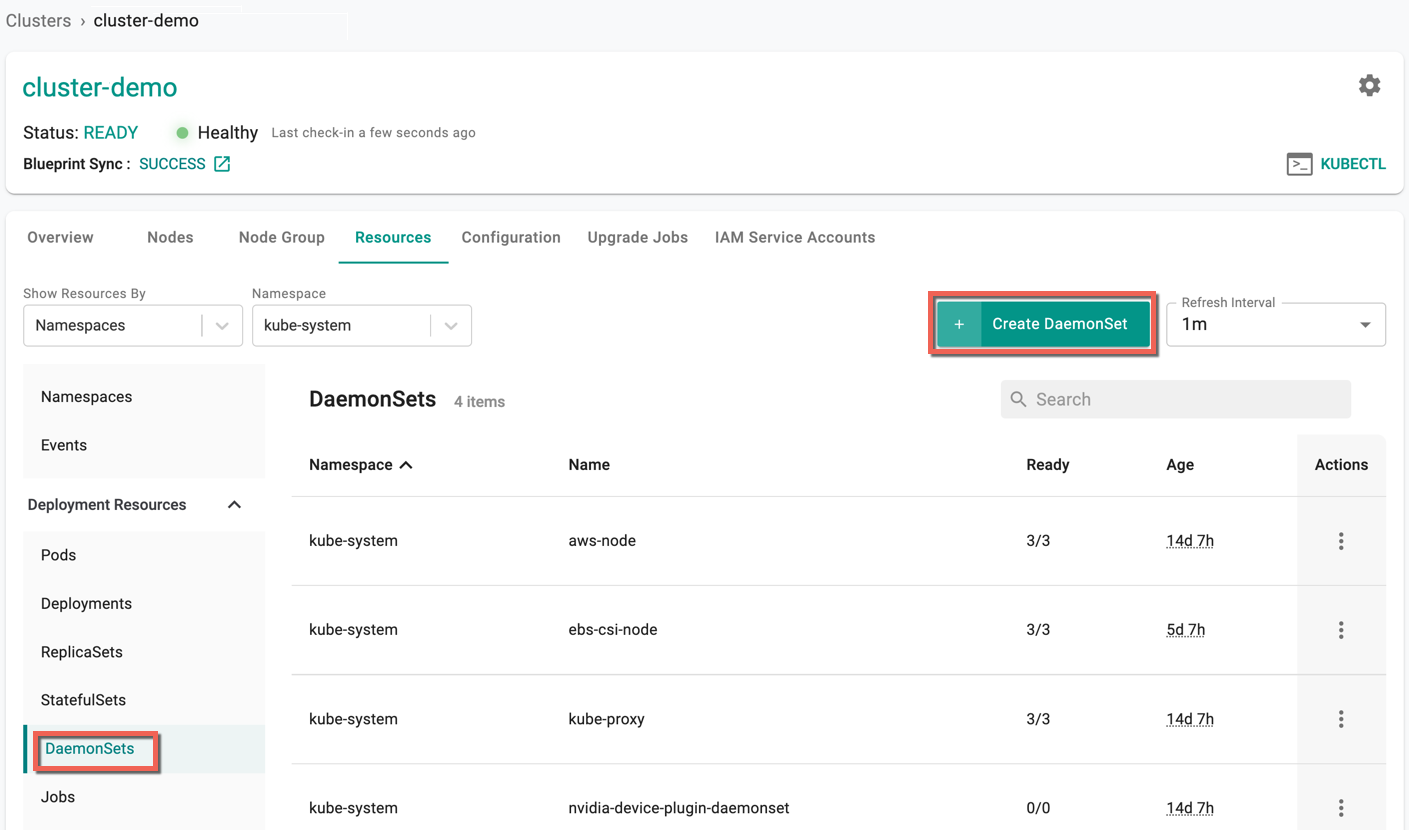Open the Upgrade Jobs tab
This screenshot has width=1409, height=830.
click(x=638, y=237)
